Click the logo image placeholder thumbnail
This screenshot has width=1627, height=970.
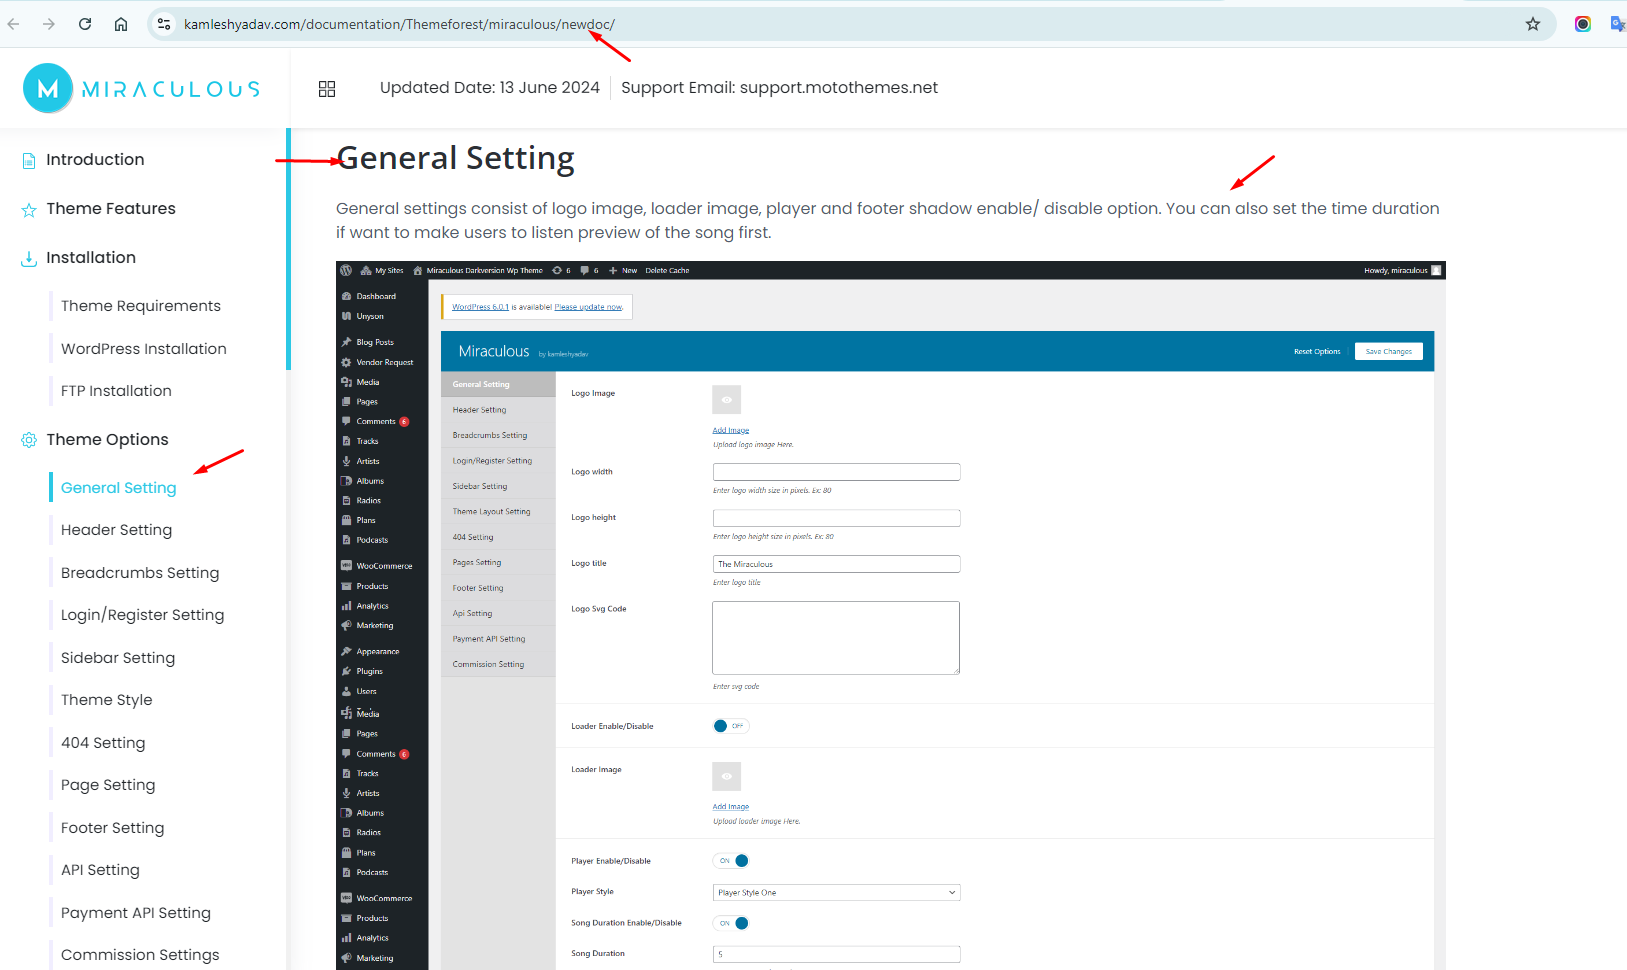pos(727,399)
